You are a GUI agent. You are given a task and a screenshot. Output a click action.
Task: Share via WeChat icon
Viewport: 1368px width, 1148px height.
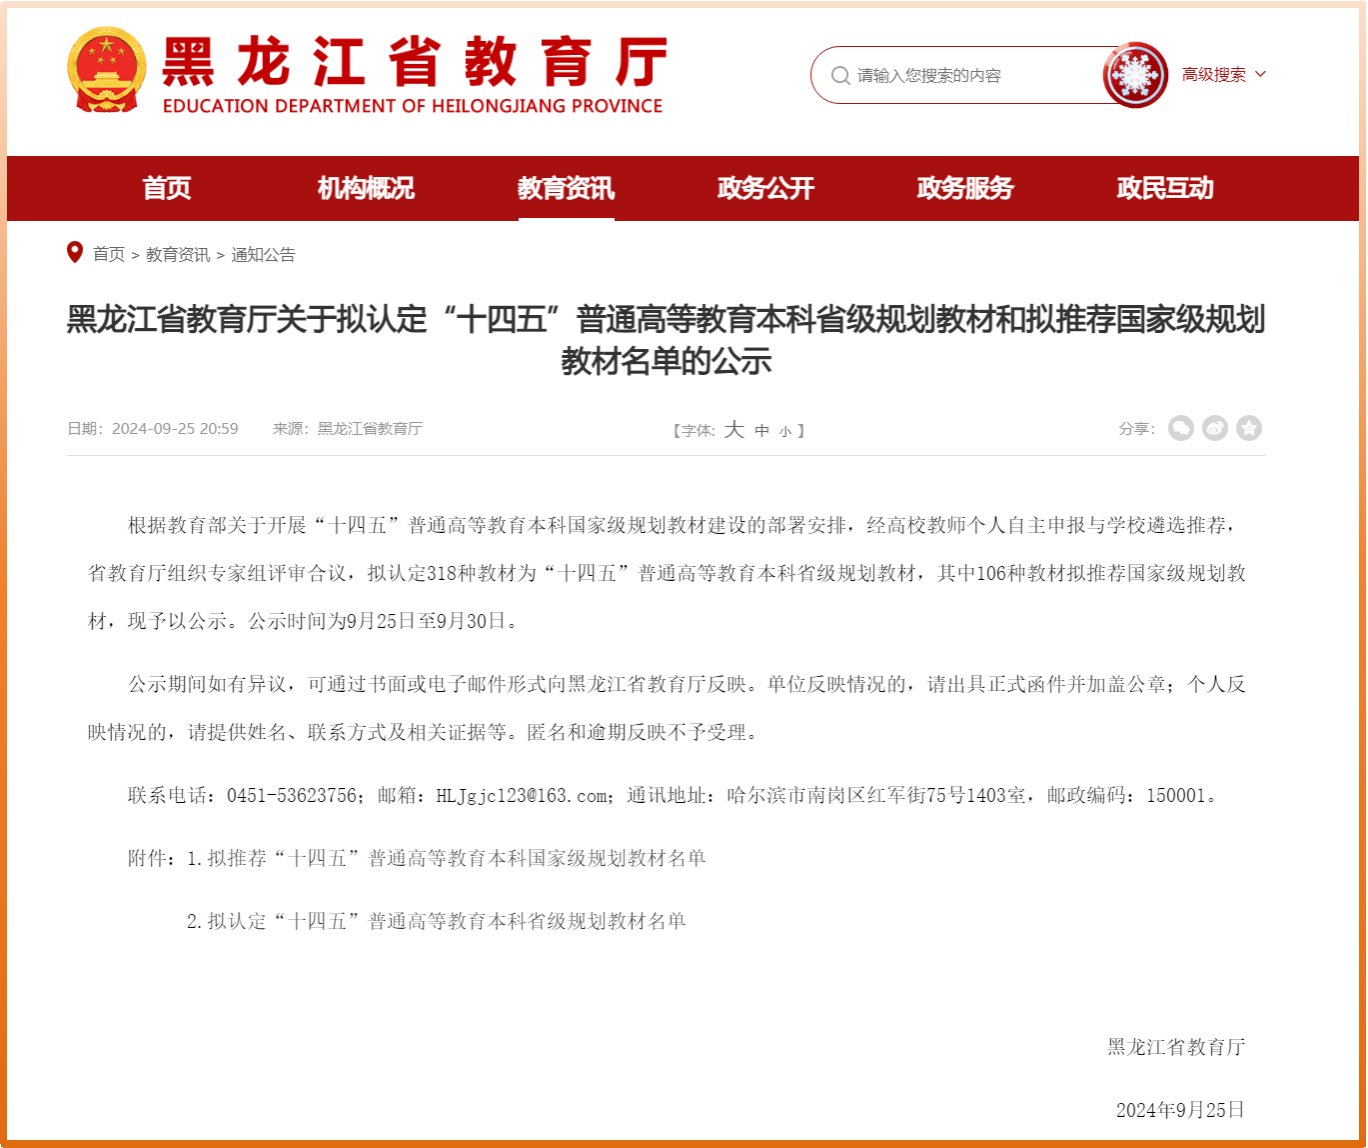click(1181, 428)
